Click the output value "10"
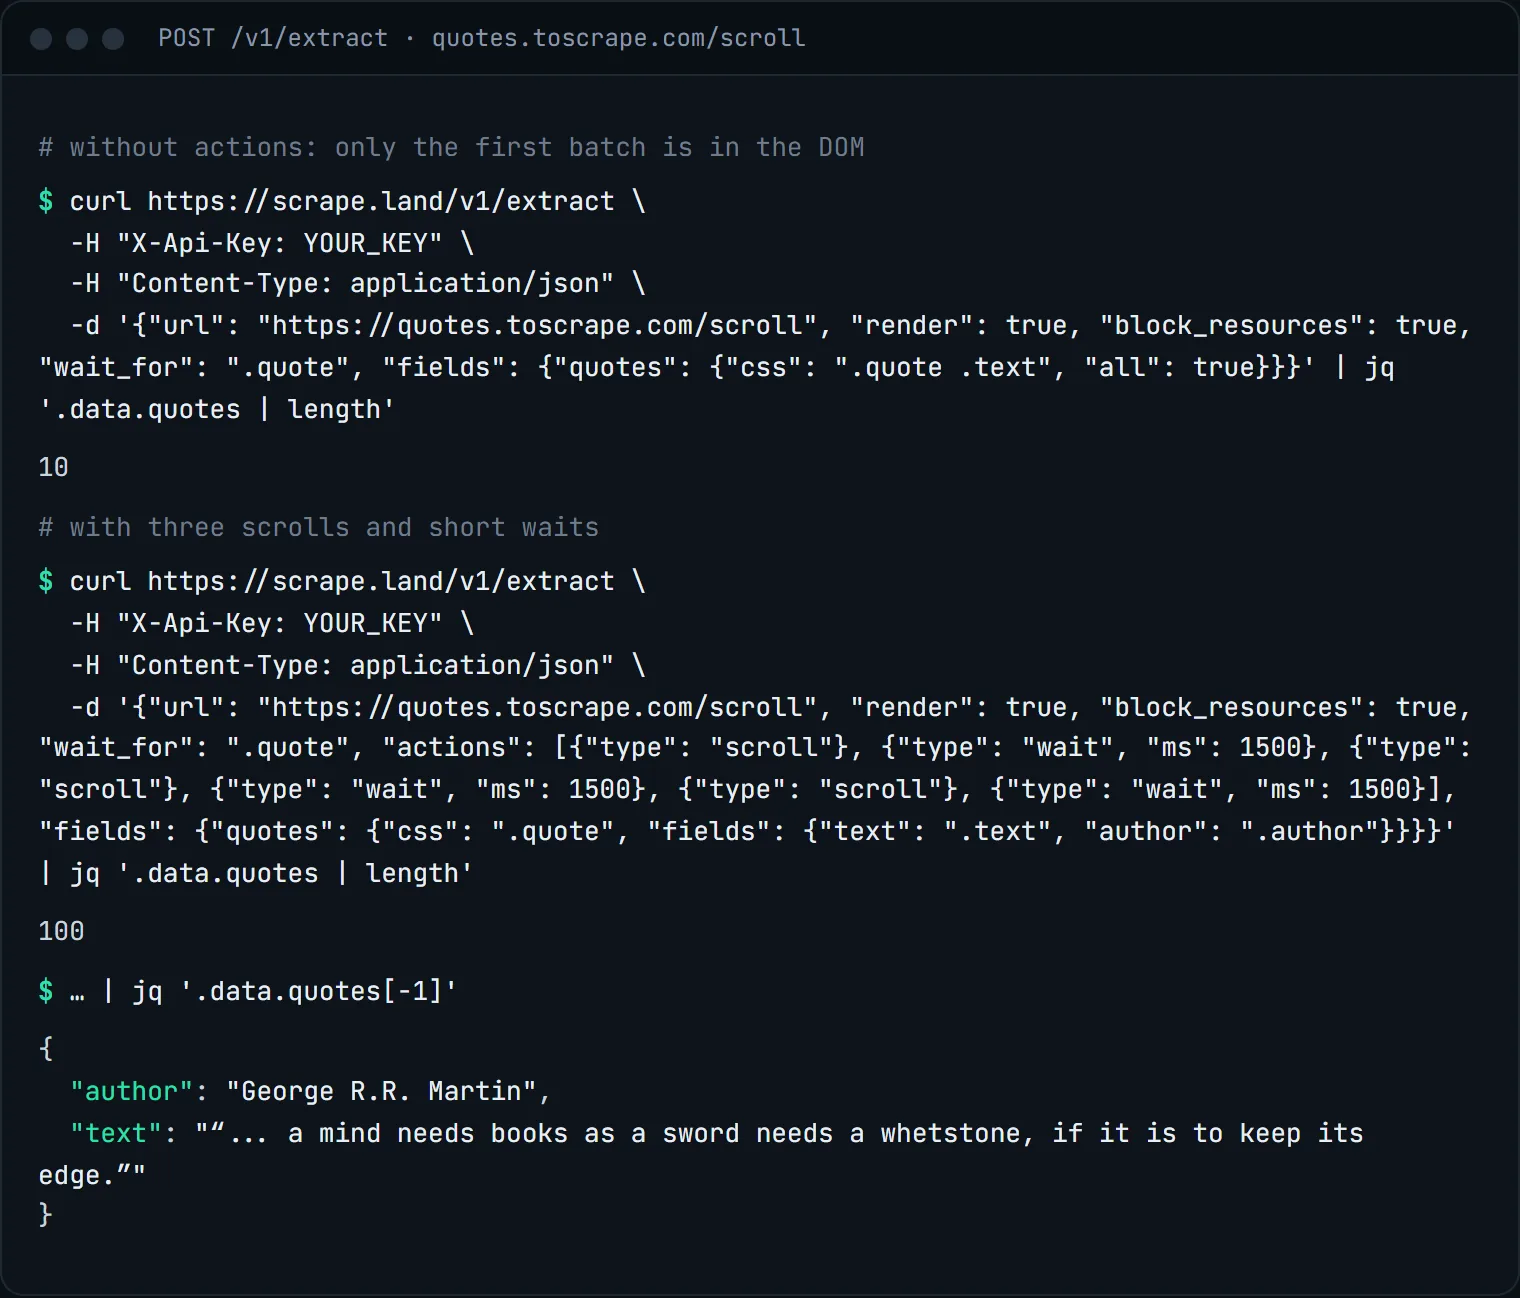The height and width of the screenshot is (1298, 1520). coord(53,467)
